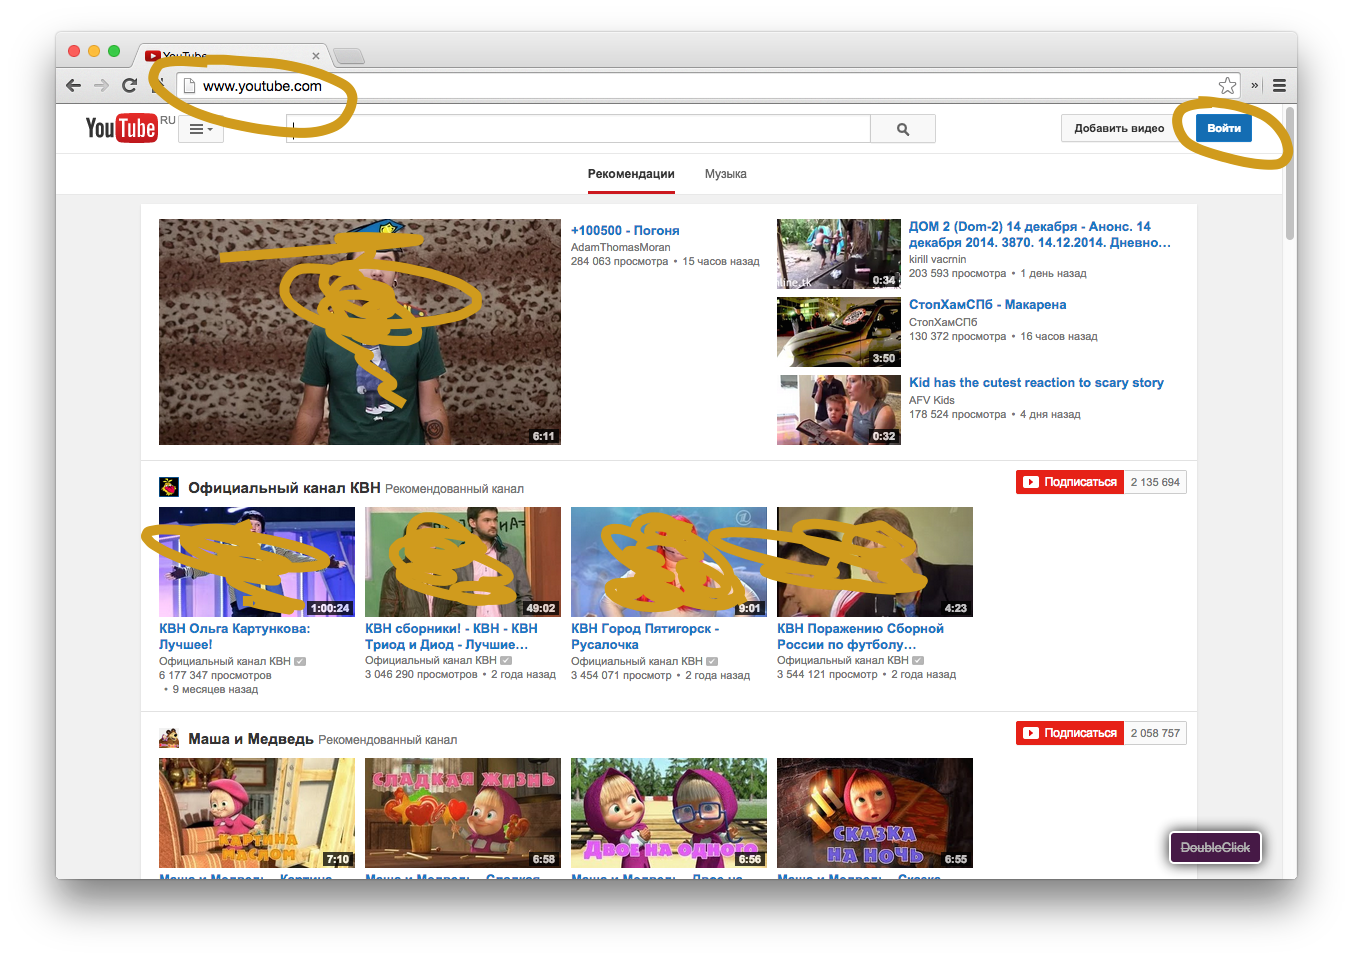Subscribe to Официальный канал КВН
This screenshot has height=959, width=1353.
1070,482
